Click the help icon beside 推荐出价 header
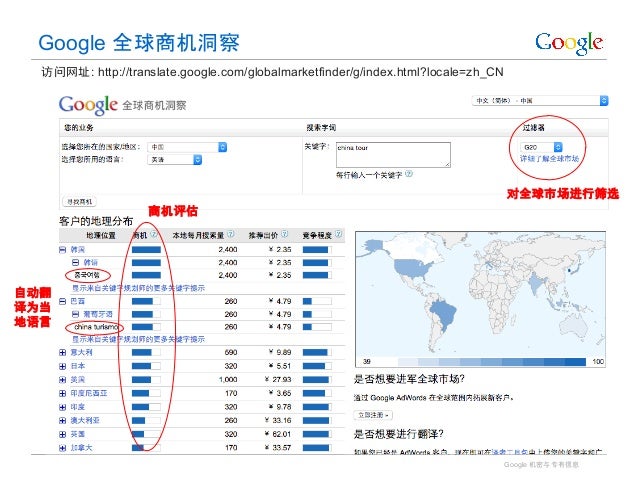The height and width of the screenshot is (479, 638). tap(285, 234)
